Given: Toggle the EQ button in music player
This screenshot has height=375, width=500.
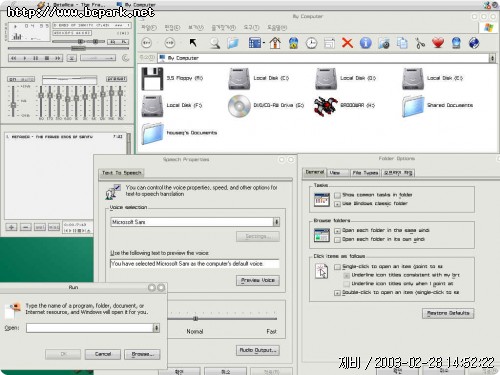Looking at the screenshot, I should pos(113,42).
